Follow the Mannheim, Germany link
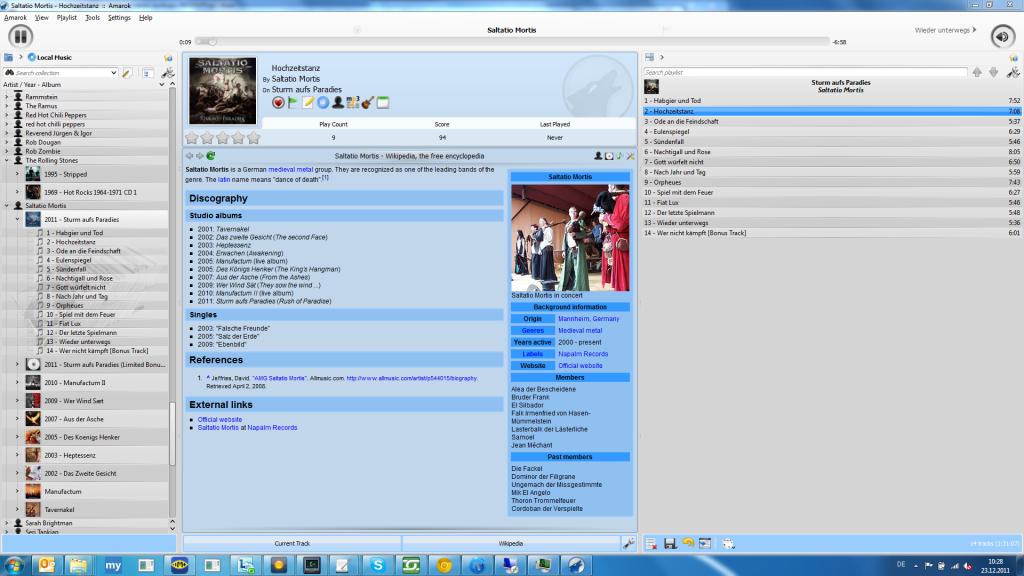The width and height of the screenshot is (1024, 576). point(588,319)
